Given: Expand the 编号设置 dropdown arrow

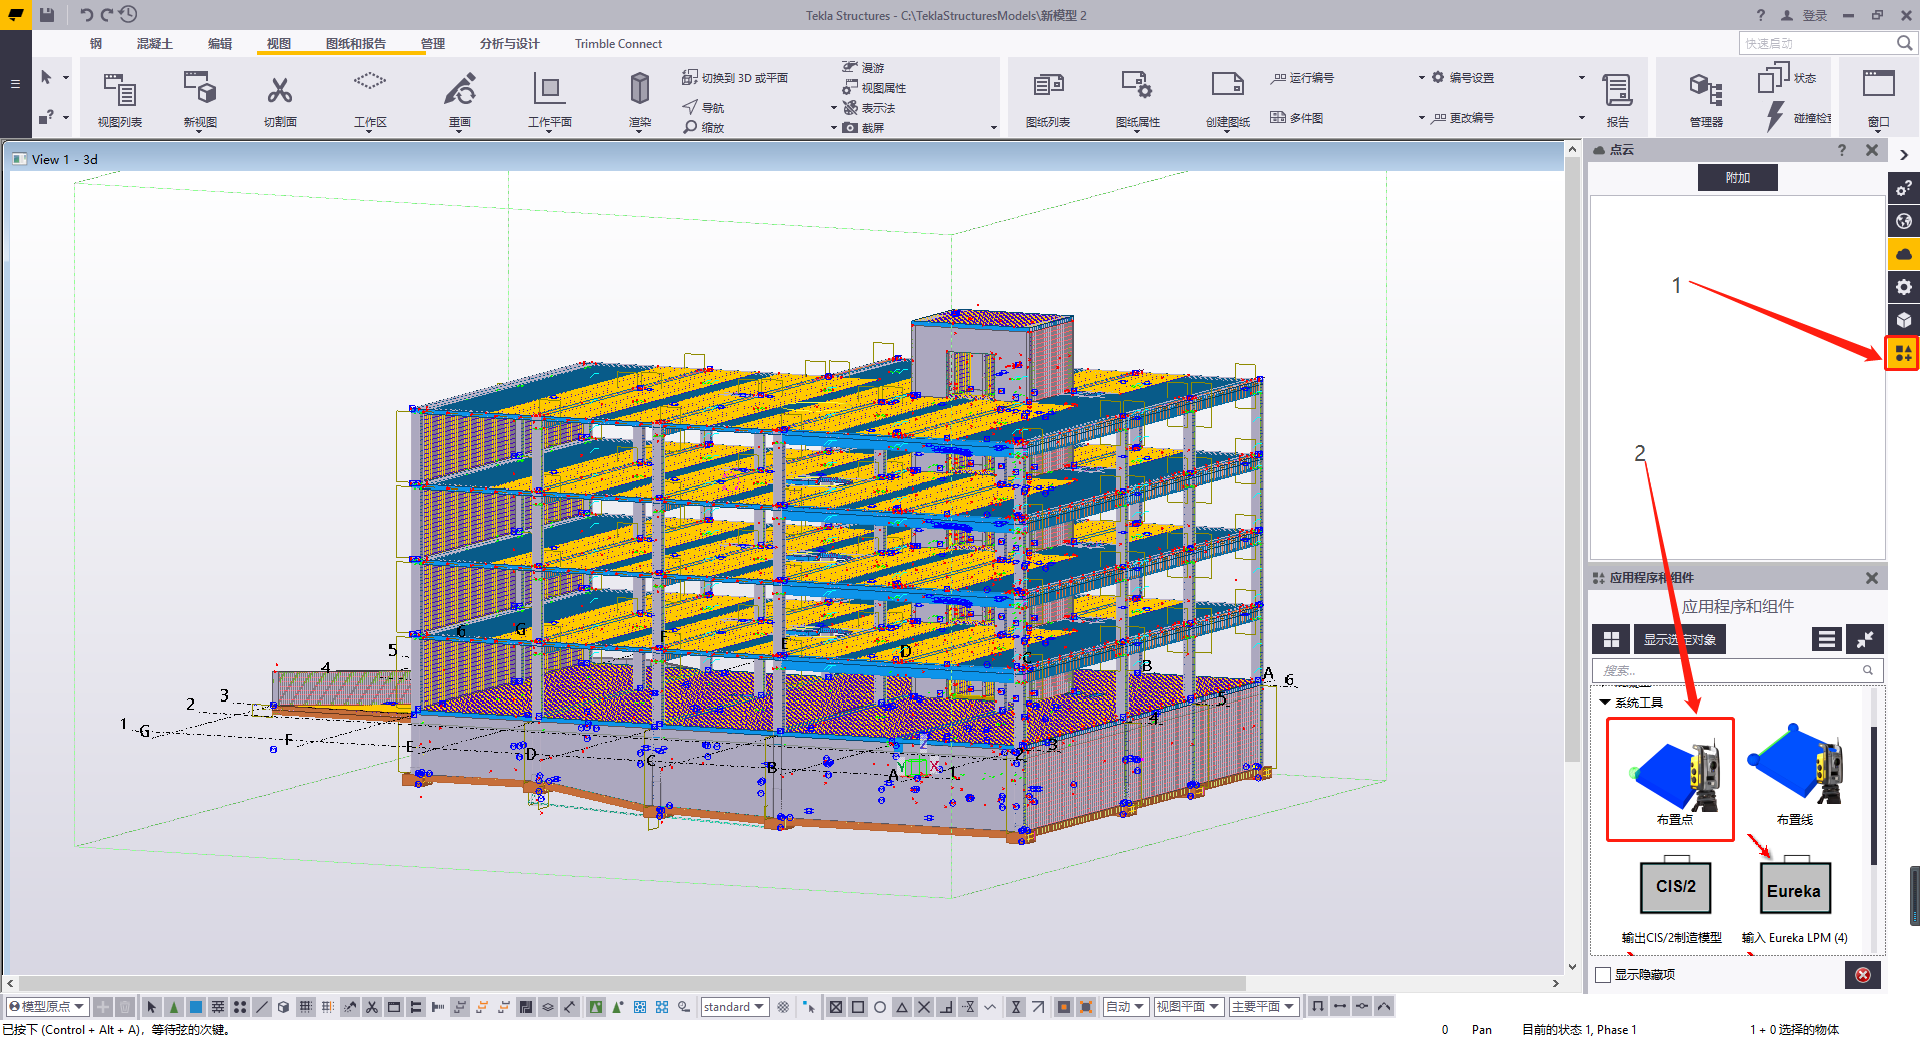Looking at the screenshot, I should click(x=1581, y=78).
